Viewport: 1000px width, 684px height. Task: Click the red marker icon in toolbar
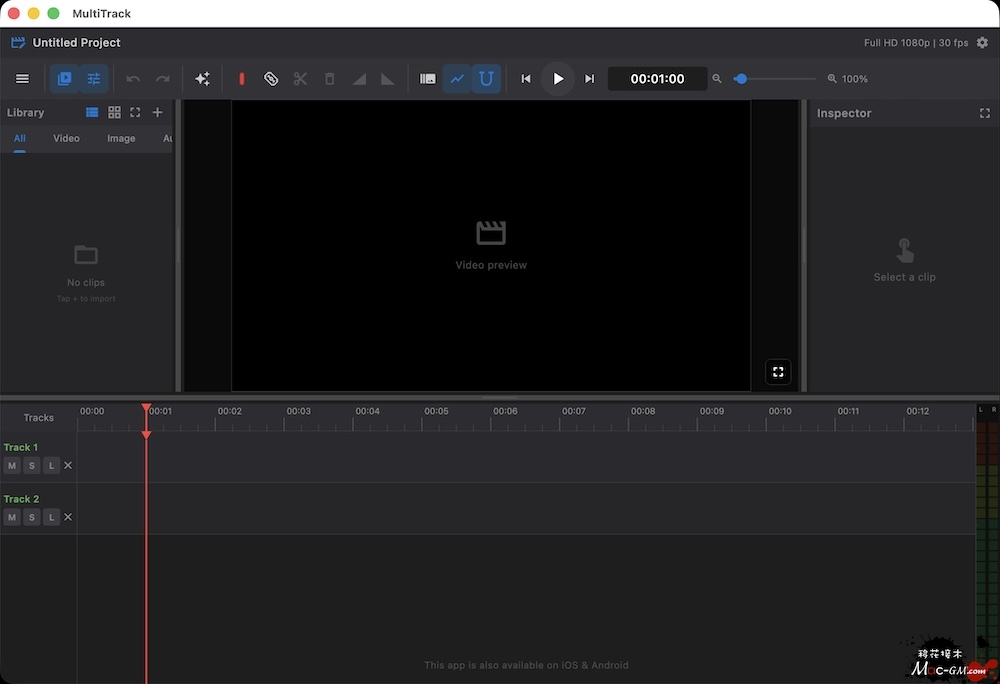click(x=241, y=79)
